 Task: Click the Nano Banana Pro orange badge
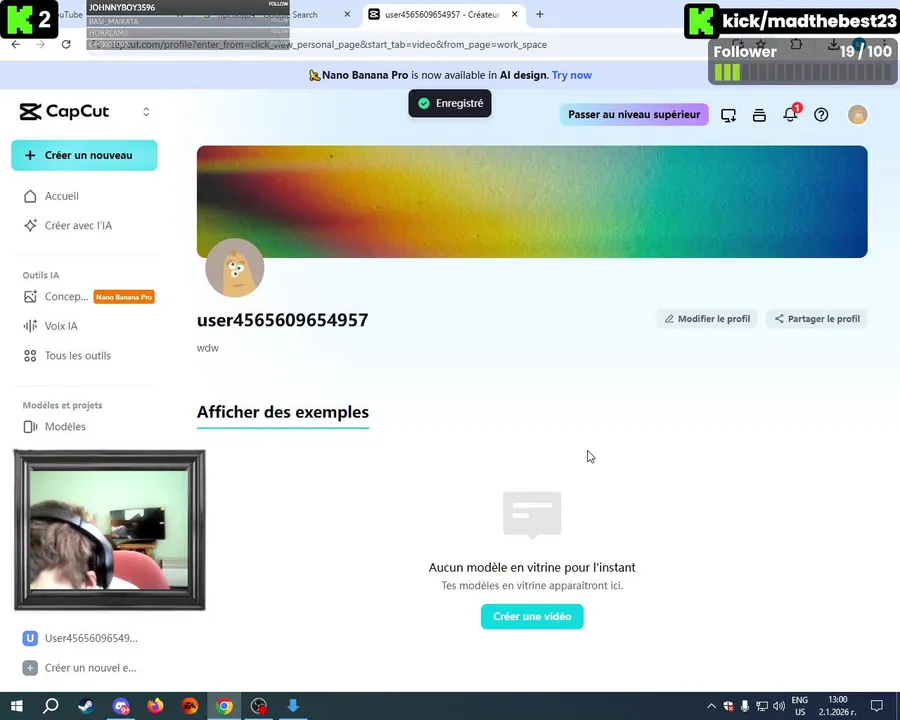[x=124, y=297]
